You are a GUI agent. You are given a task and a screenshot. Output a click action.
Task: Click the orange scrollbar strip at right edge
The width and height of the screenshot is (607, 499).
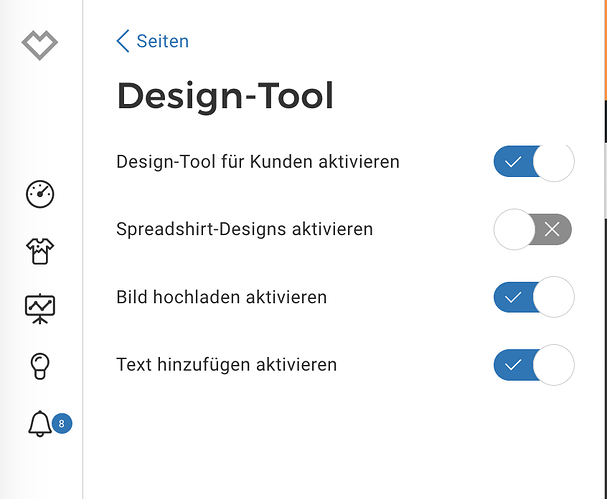point(604,50)
